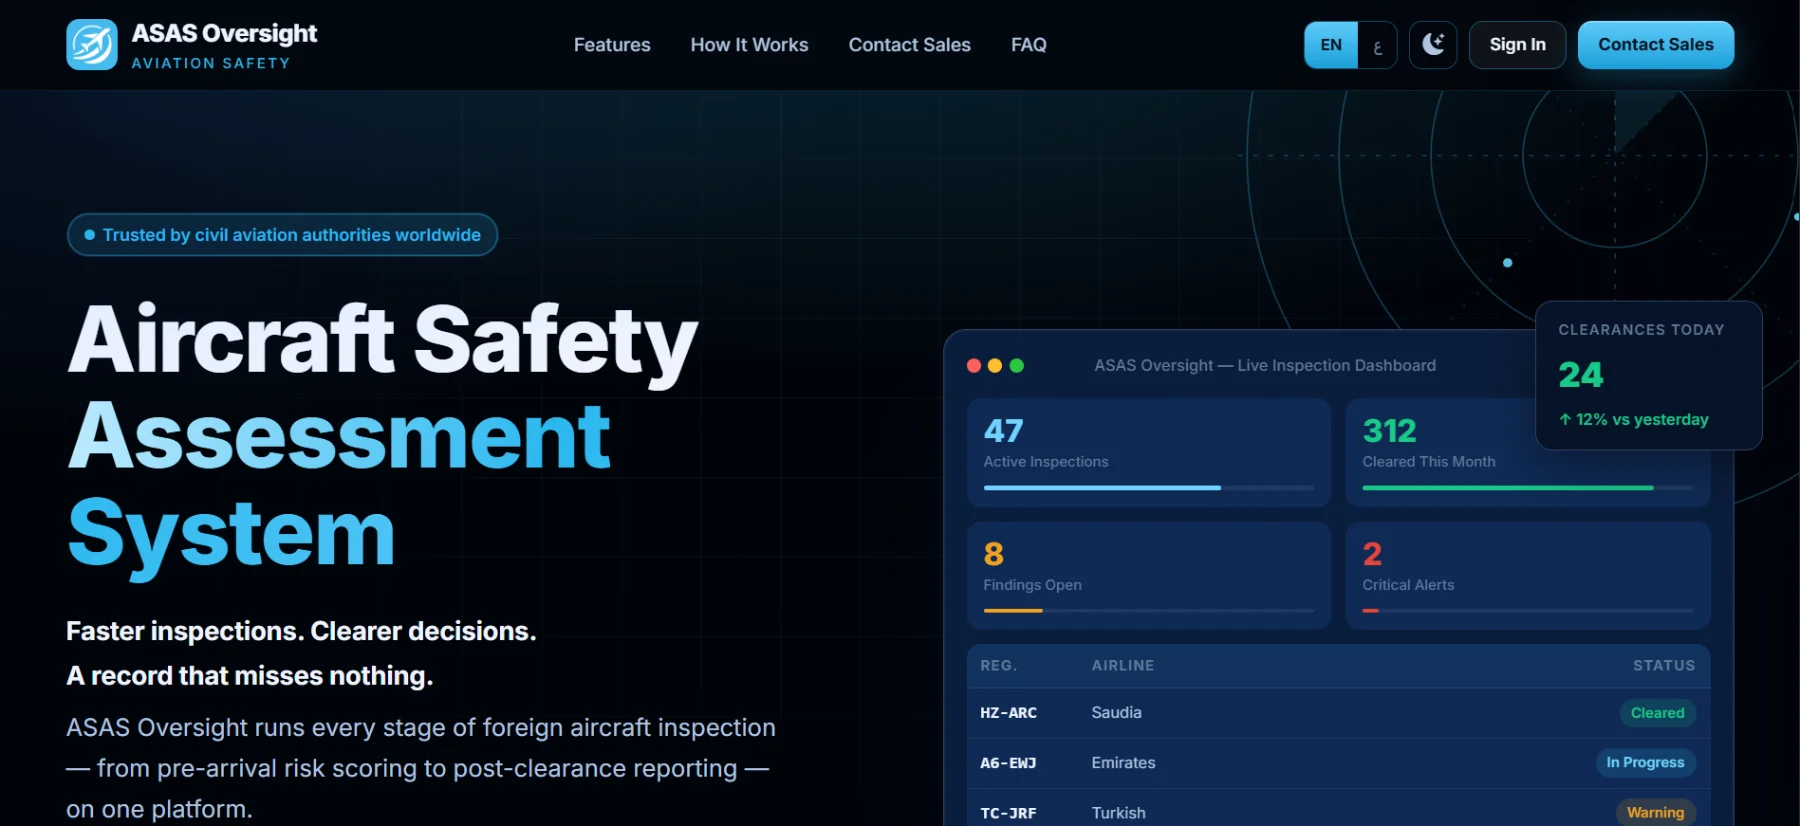
Task: Click the Findings Open progress bar
Action: [1149, 611]
